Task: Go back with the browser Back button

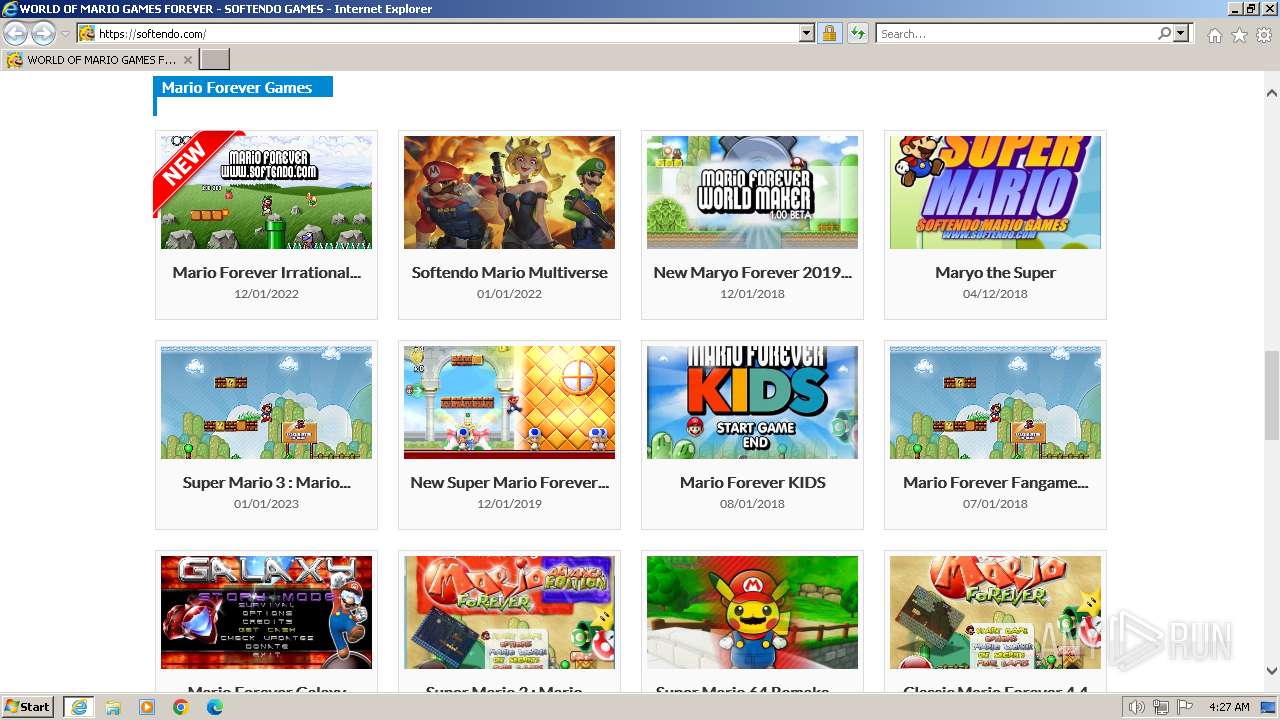Action: click(15, 33)
